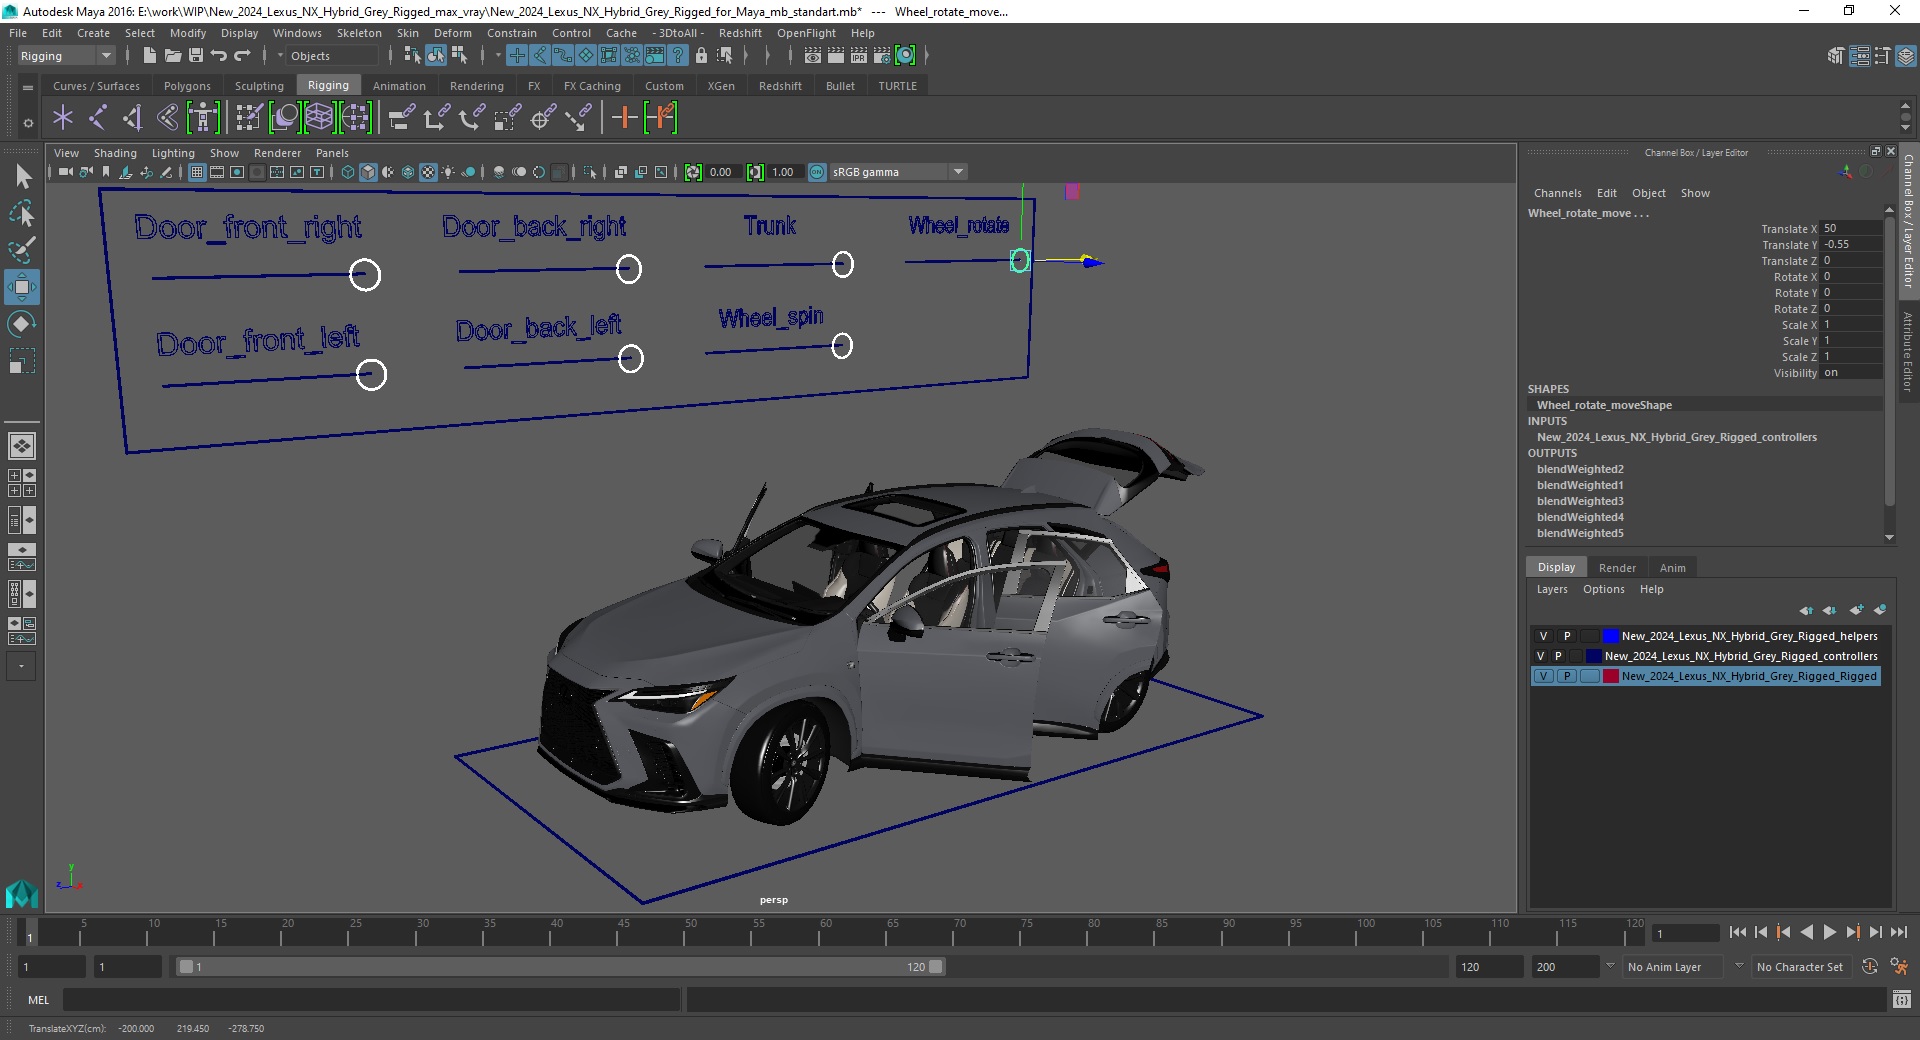Screen dimensions: 1920x1040
Task: Click the Move Layer Up icon
Action: click(1806, 610)
